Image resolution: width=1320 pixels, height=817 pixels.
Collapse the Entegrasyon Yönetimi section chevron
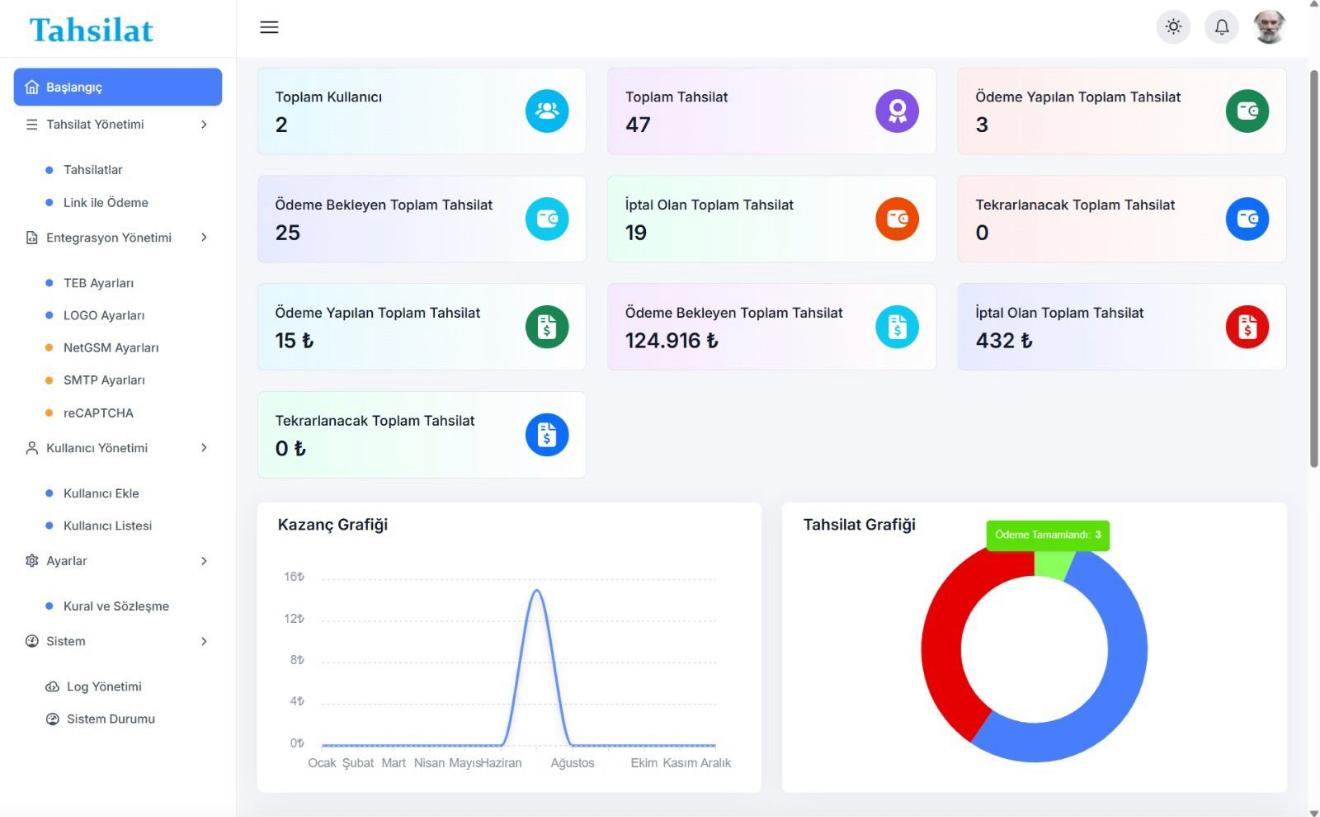[204, 238]
